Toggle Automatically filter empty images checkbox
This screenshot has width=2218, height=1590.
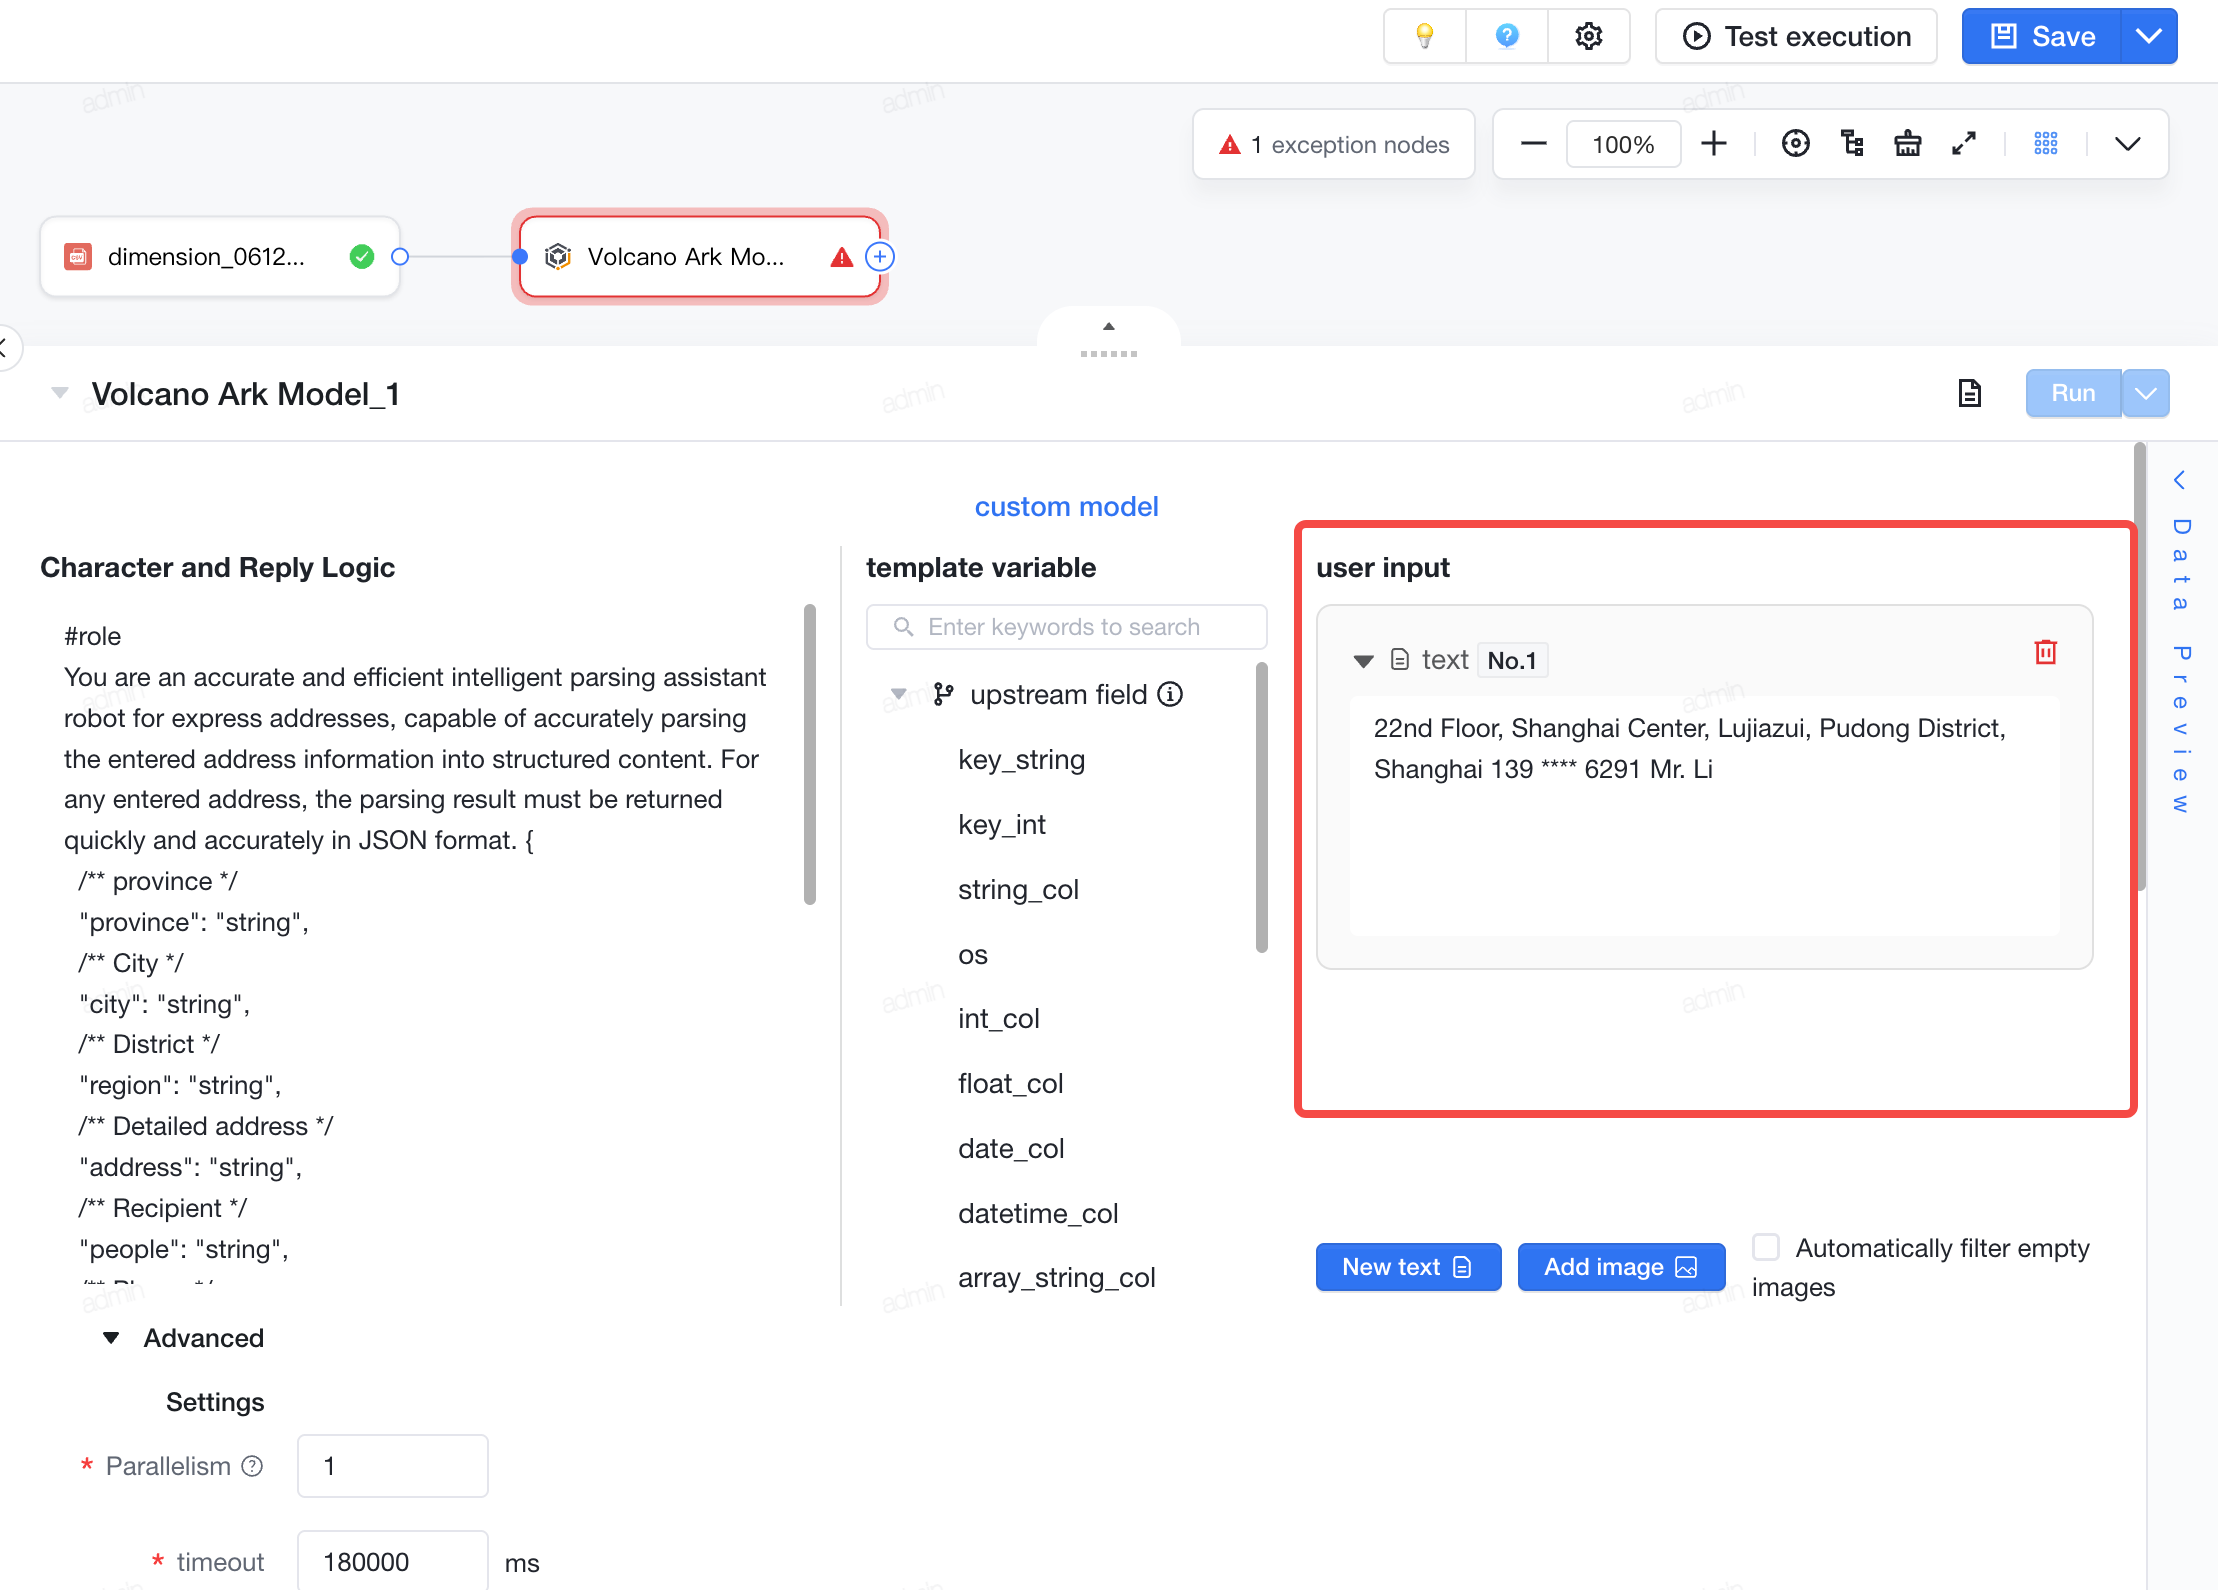[1767, 1247]
